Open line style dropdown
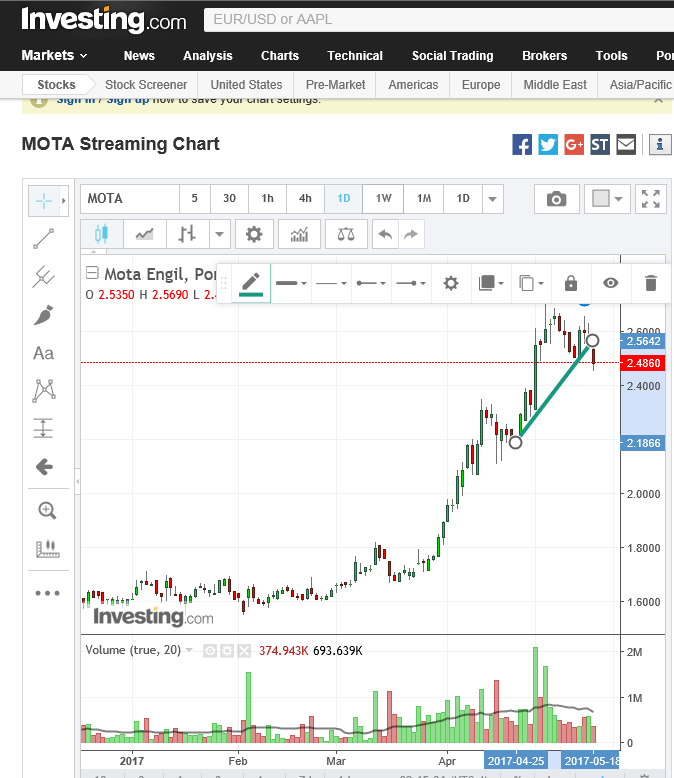Viewport: 674px width, 778px height. point(331,283)
